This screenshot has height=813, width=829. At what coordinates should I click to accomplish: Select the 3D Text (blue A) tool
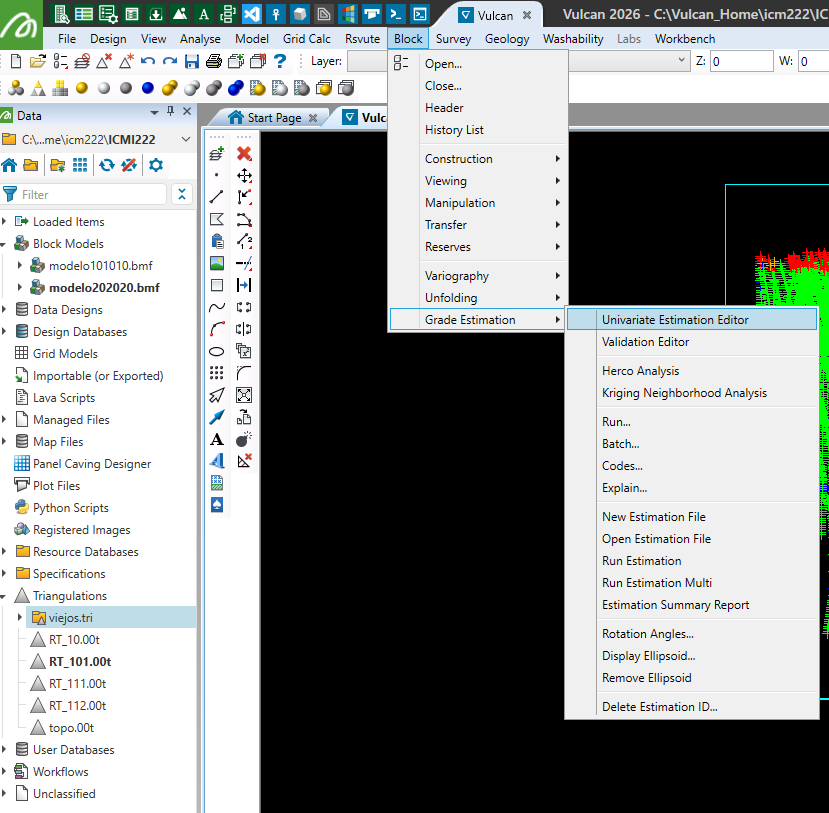pos(217,461)
